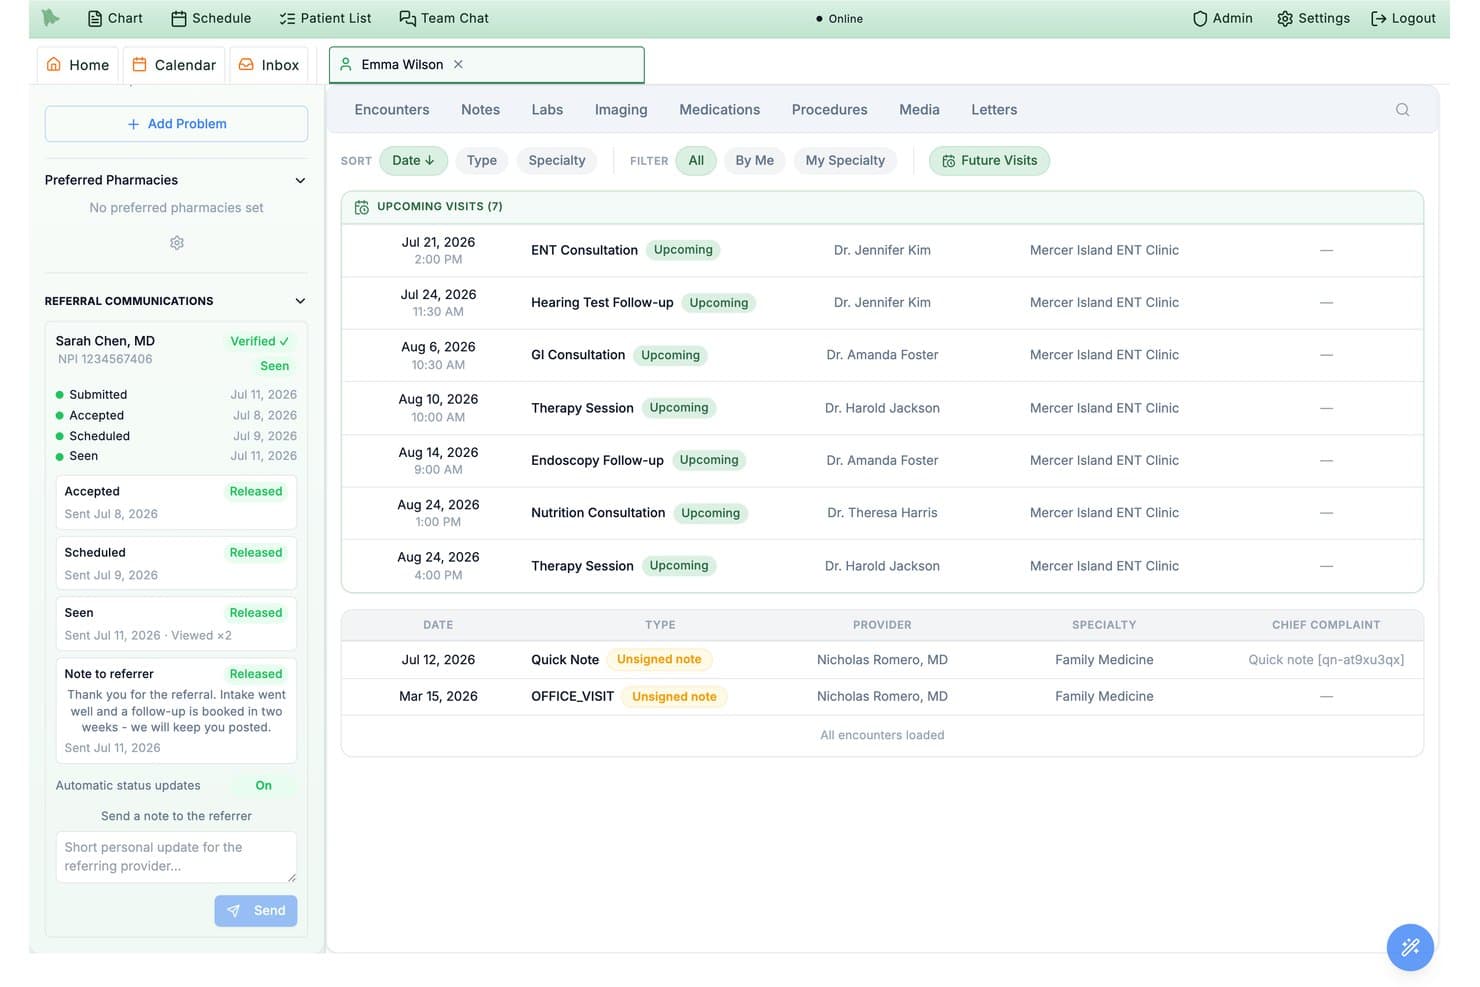Image resolution: width=1480 pixels, height=987 pixels.
Task: Open the Mar 15, 2026 OFFICE_VISIT encounter
Action: [x=882, y=697]
